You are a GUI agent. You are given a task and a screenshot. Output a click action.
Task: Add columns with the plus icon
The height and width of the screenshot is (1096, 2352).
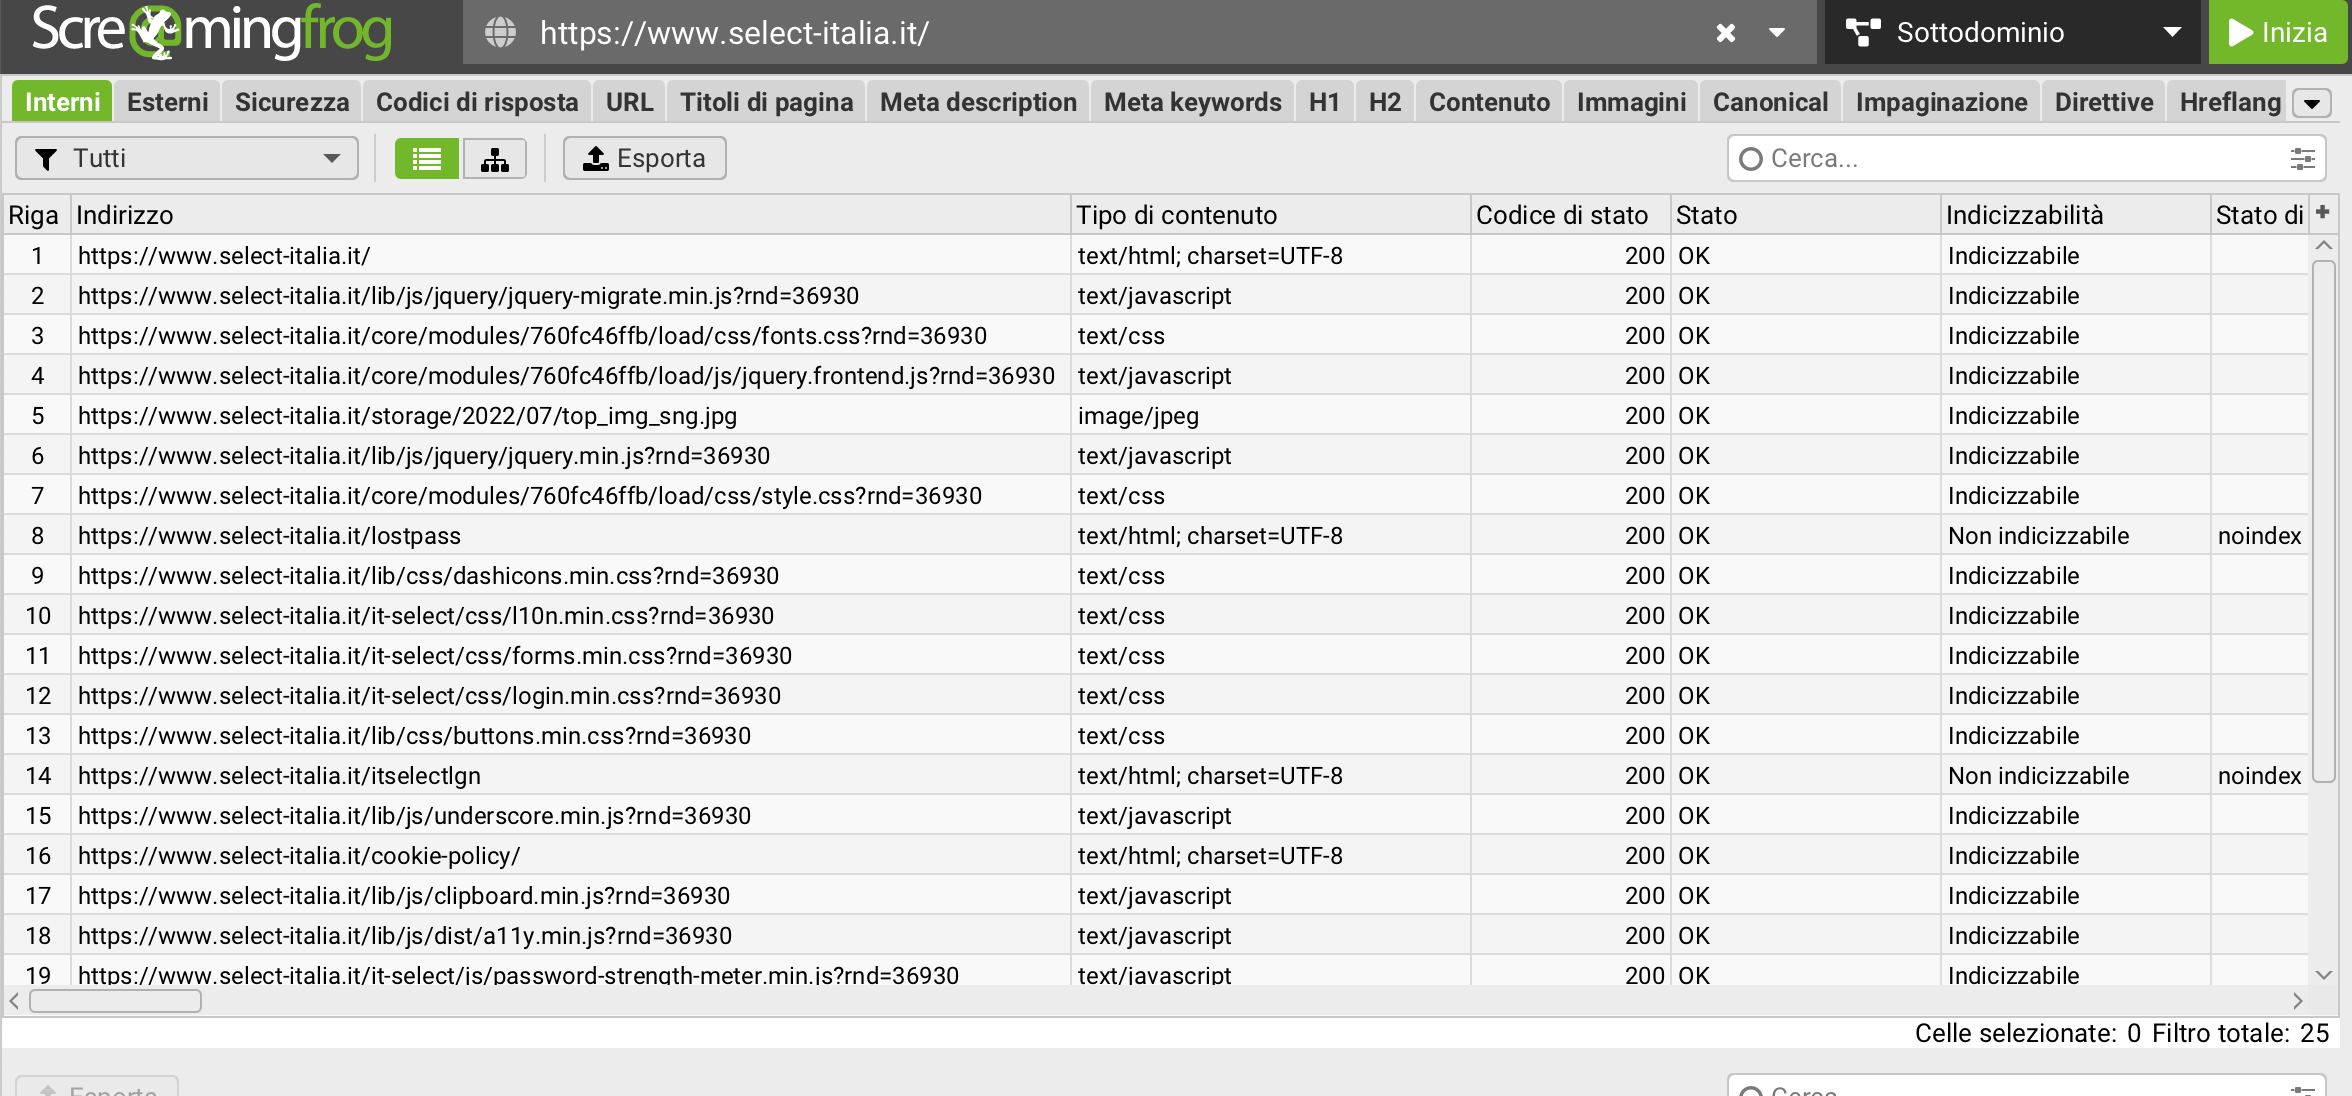click(2323, 212)
